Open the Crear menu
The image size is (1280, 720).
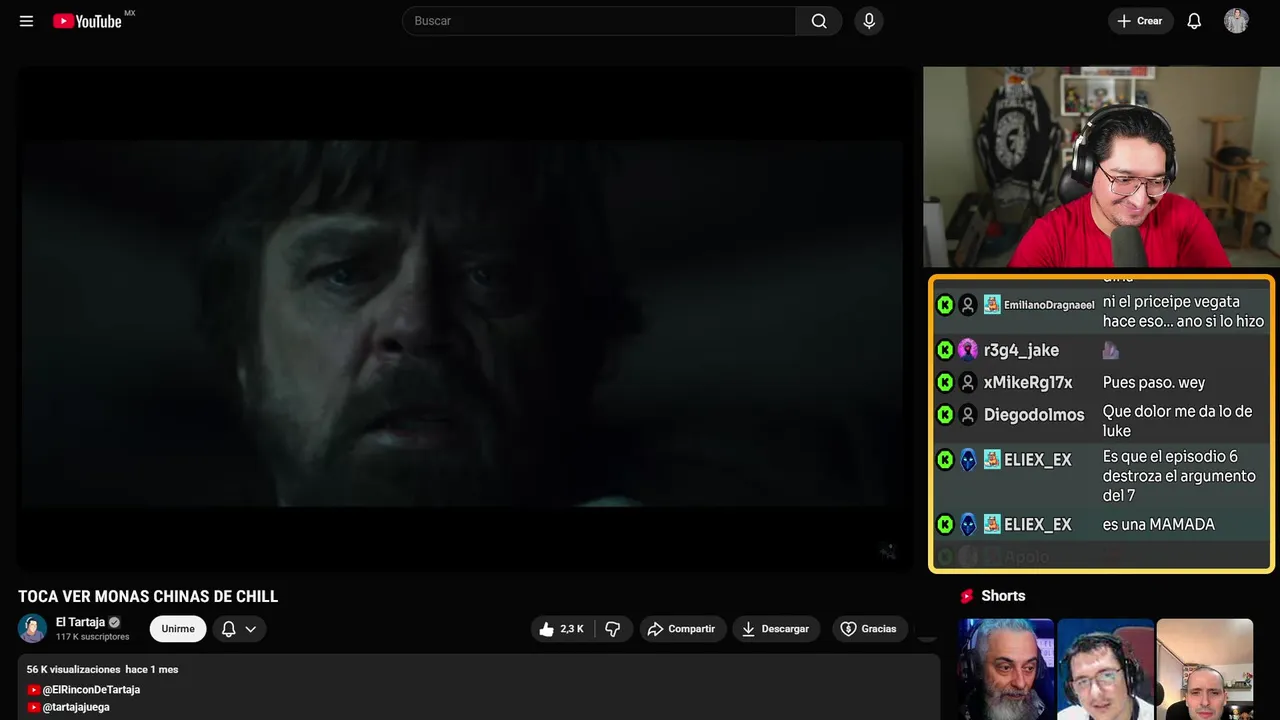point(1140,21)
